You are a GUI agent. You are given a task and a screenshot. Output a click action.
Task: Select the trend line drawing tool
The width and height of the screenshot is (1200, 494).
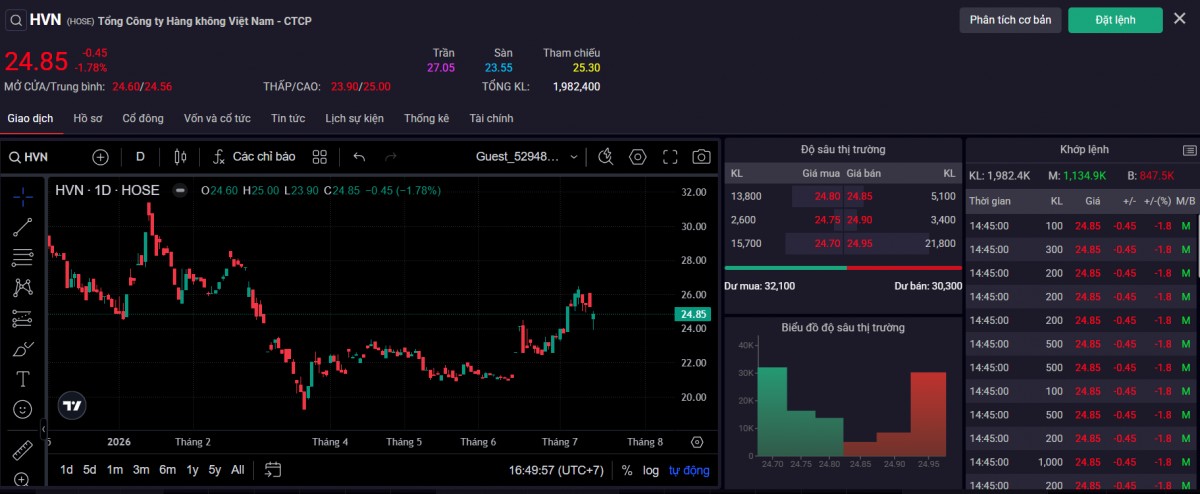(22, 226)
